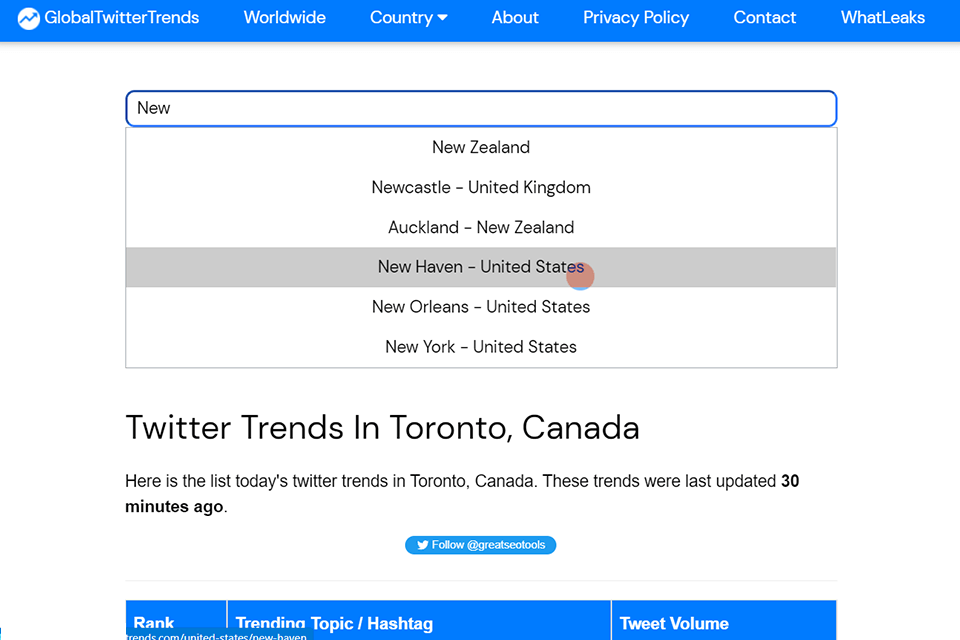Select New Zealand suggestion
The height and width of the screenshot is (640, 960).
481,148
